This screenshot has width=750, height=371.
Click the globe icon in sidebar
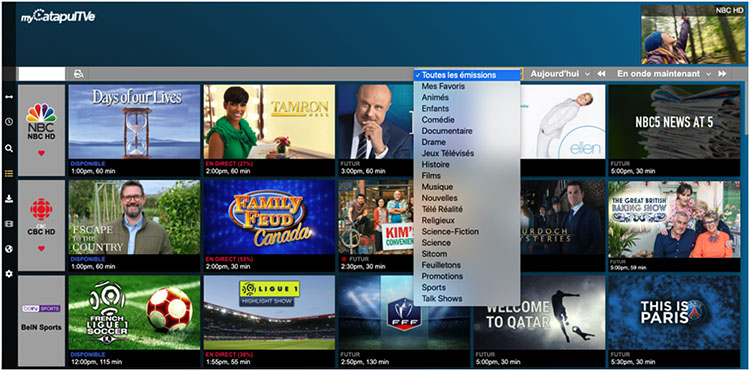(x=9, y=249)
